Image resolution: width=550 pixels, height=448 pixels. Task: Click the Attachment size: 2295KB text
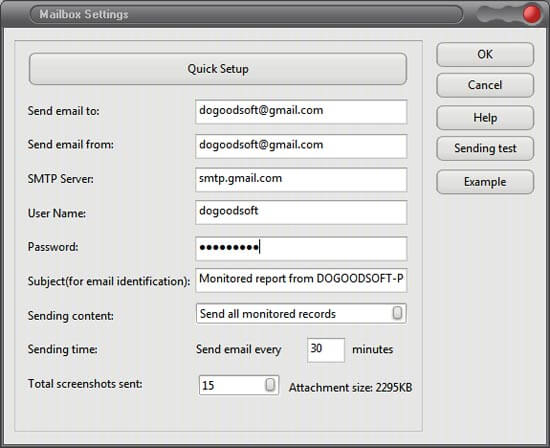350,388
